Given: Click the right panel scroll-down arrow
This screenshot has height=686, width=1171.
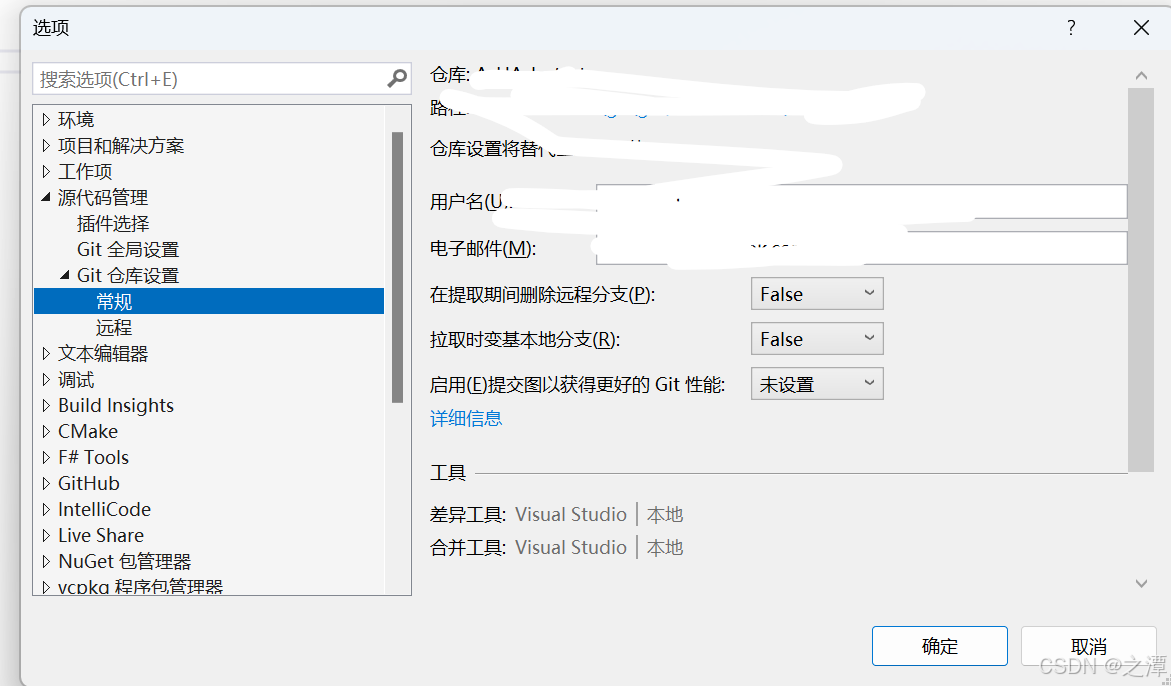Looking at the screenshot, I should (1141, 584).
